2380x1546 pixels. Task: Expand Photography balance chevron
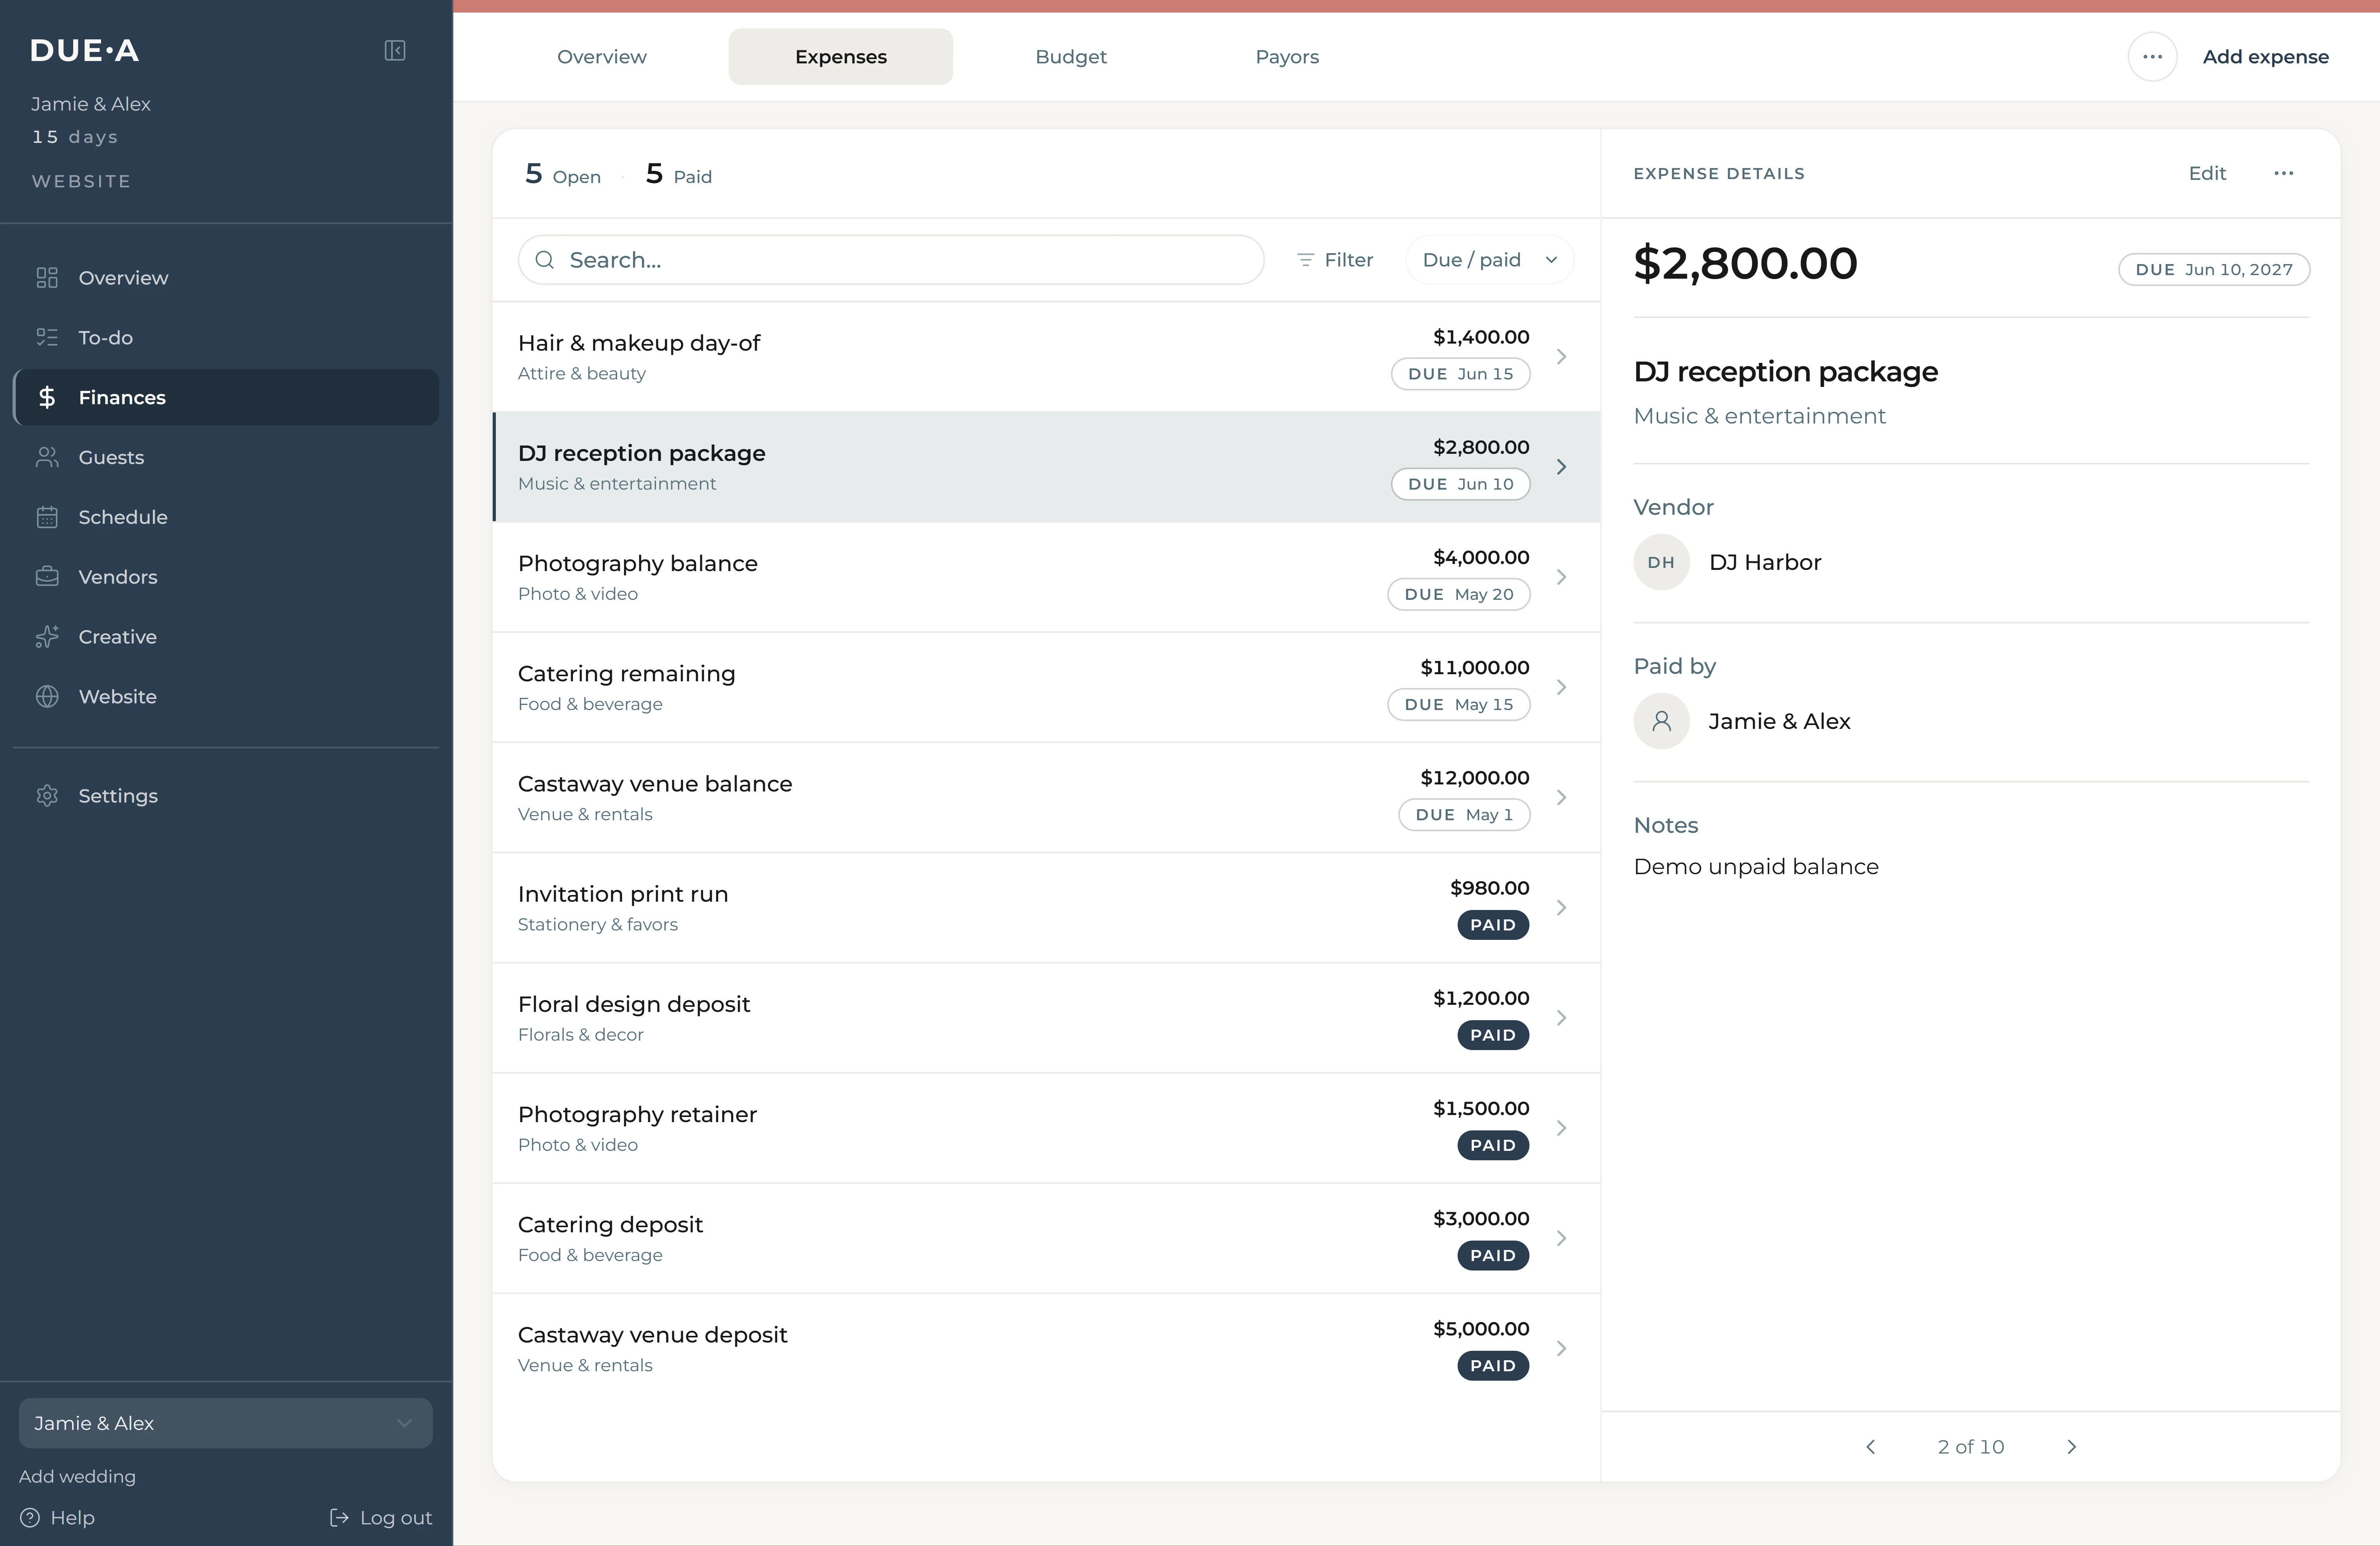[x=1561, y=577]
